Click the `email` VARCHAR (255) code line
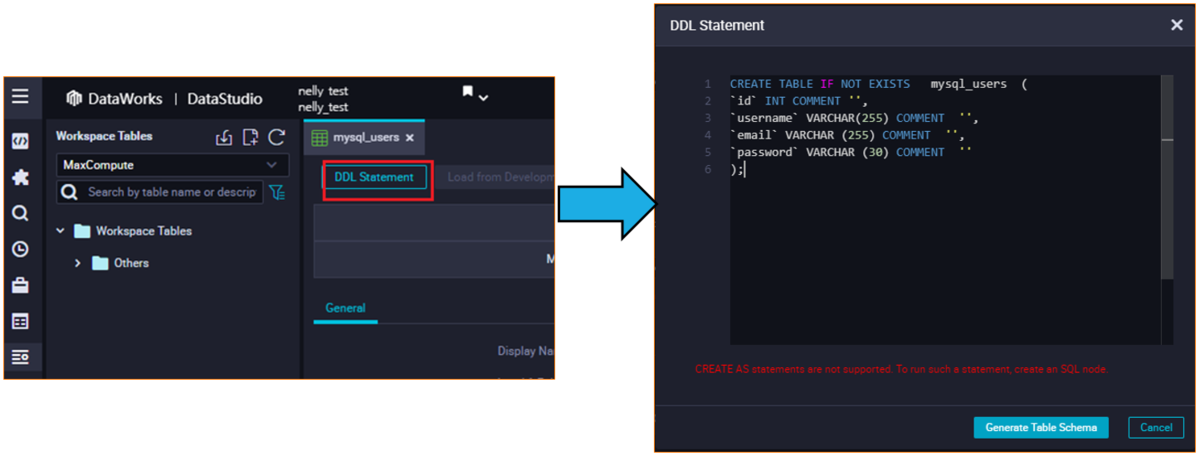Viewport: 1200px width, 456px height. (847, 135)
